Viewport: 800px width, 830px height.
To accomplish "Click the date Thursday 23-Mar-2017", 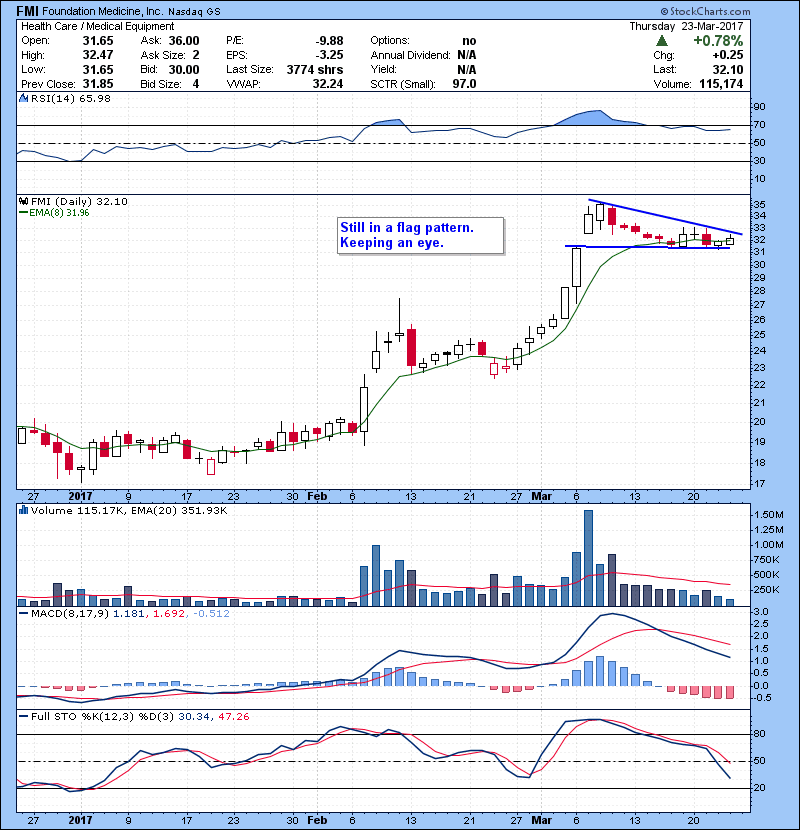I will [686, 26].
